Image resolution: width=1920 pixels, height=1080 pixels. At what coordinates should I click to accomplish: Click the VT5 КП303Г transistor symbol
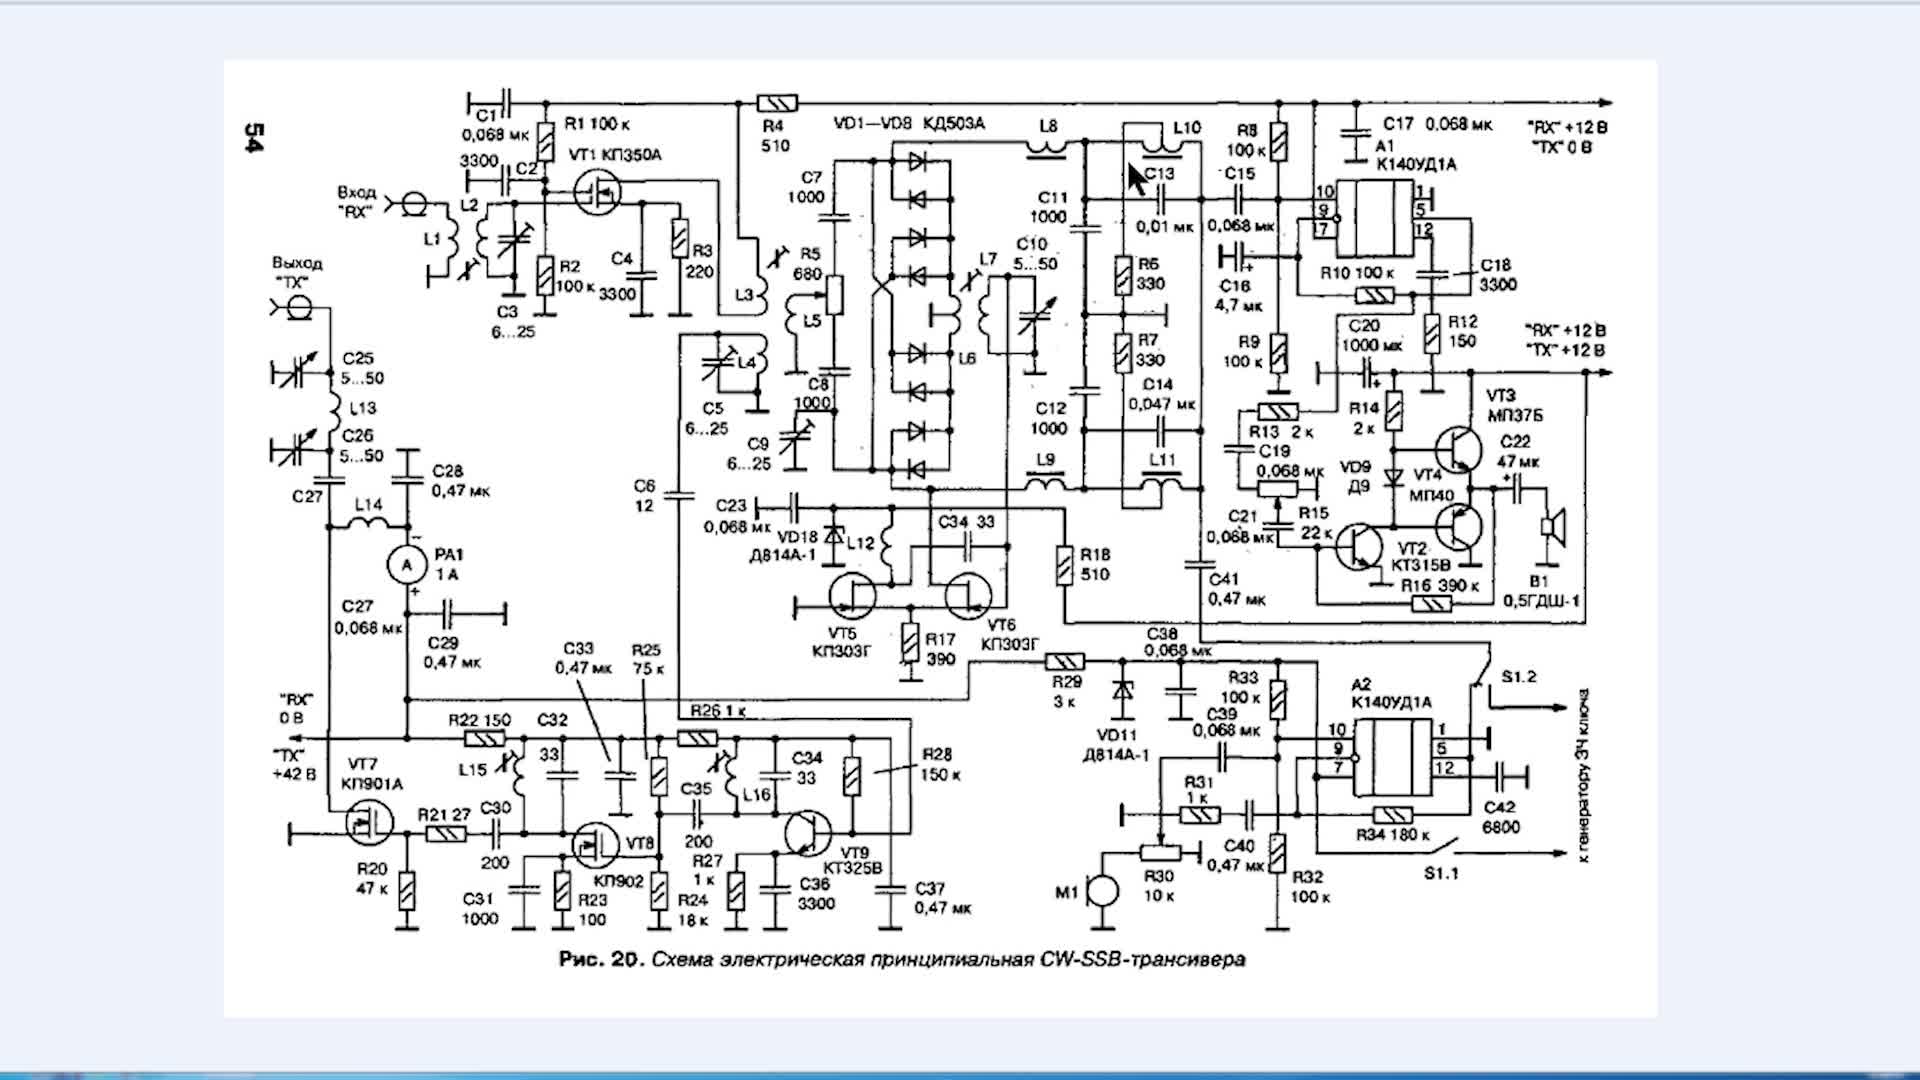pyautogui.click(x=852, y=596)
